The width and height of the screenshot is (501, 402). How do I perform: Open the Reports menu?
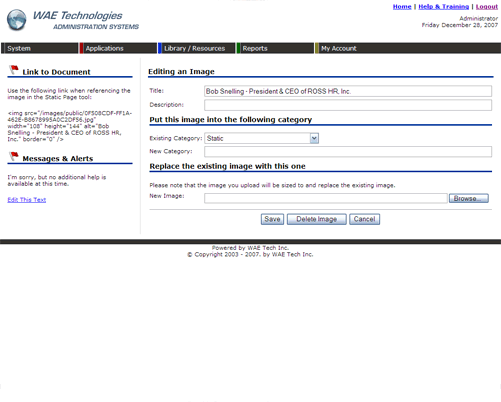275,48
